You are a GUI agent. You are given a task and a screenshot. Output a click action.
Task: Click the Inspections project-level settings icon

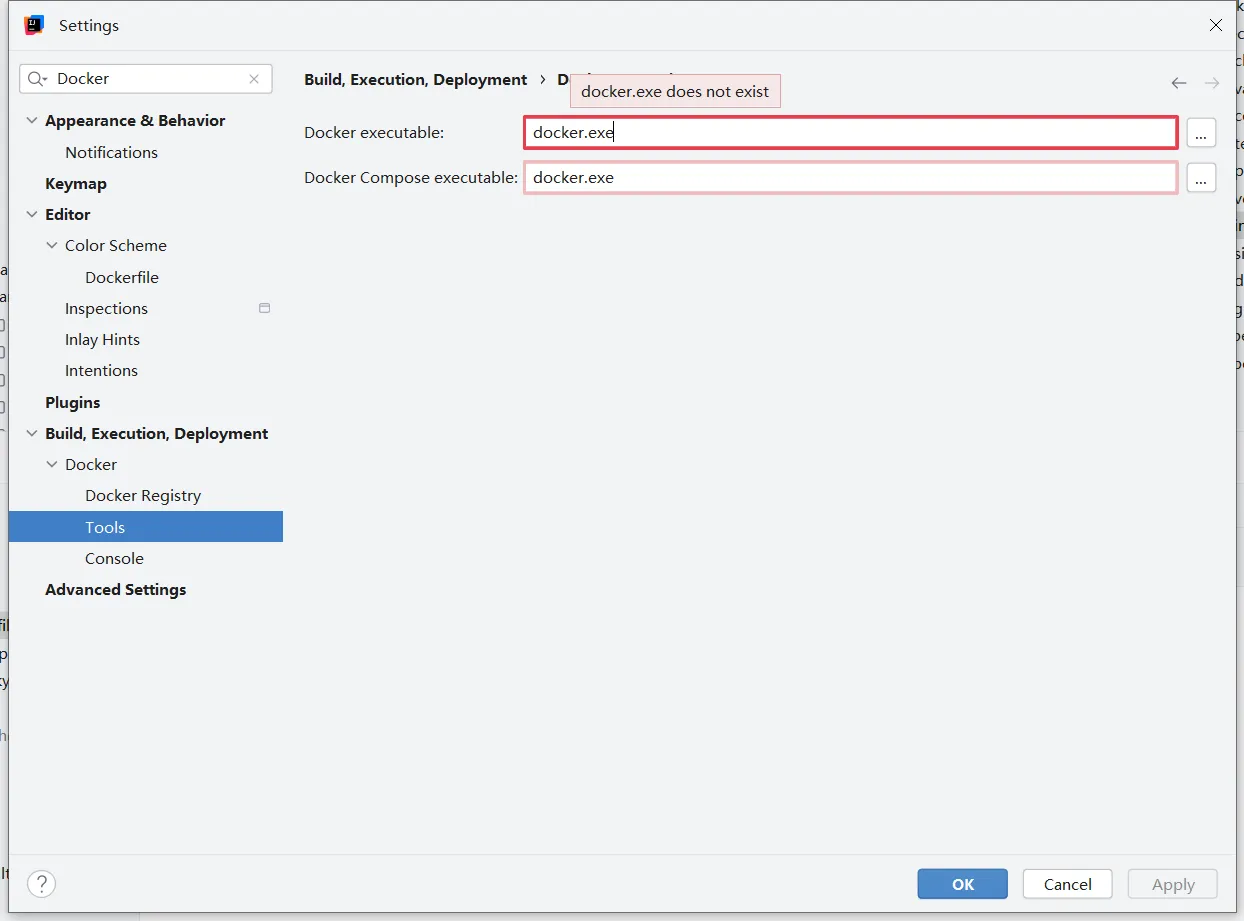264,308
